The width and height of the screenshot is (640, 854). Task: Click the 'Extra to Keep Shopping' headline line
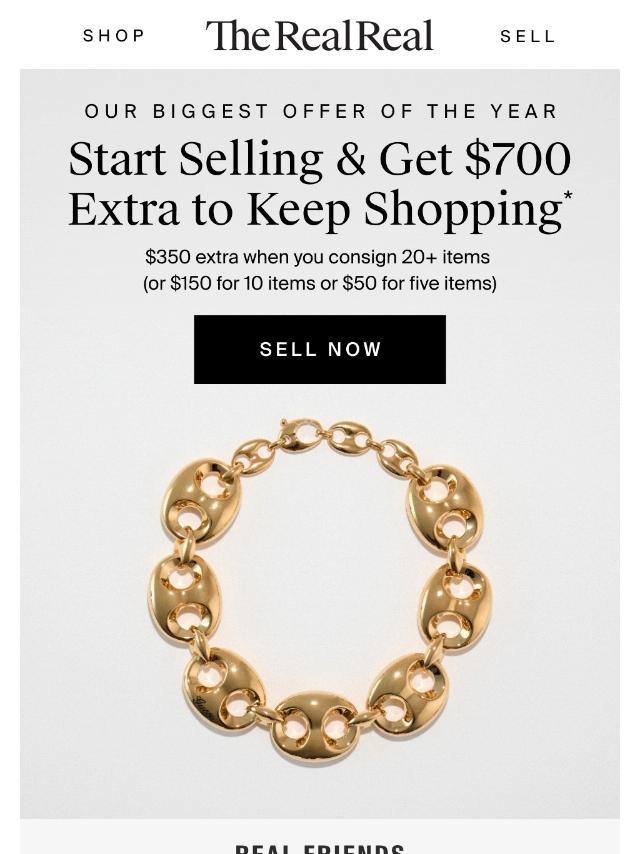(x=315, y=210)
